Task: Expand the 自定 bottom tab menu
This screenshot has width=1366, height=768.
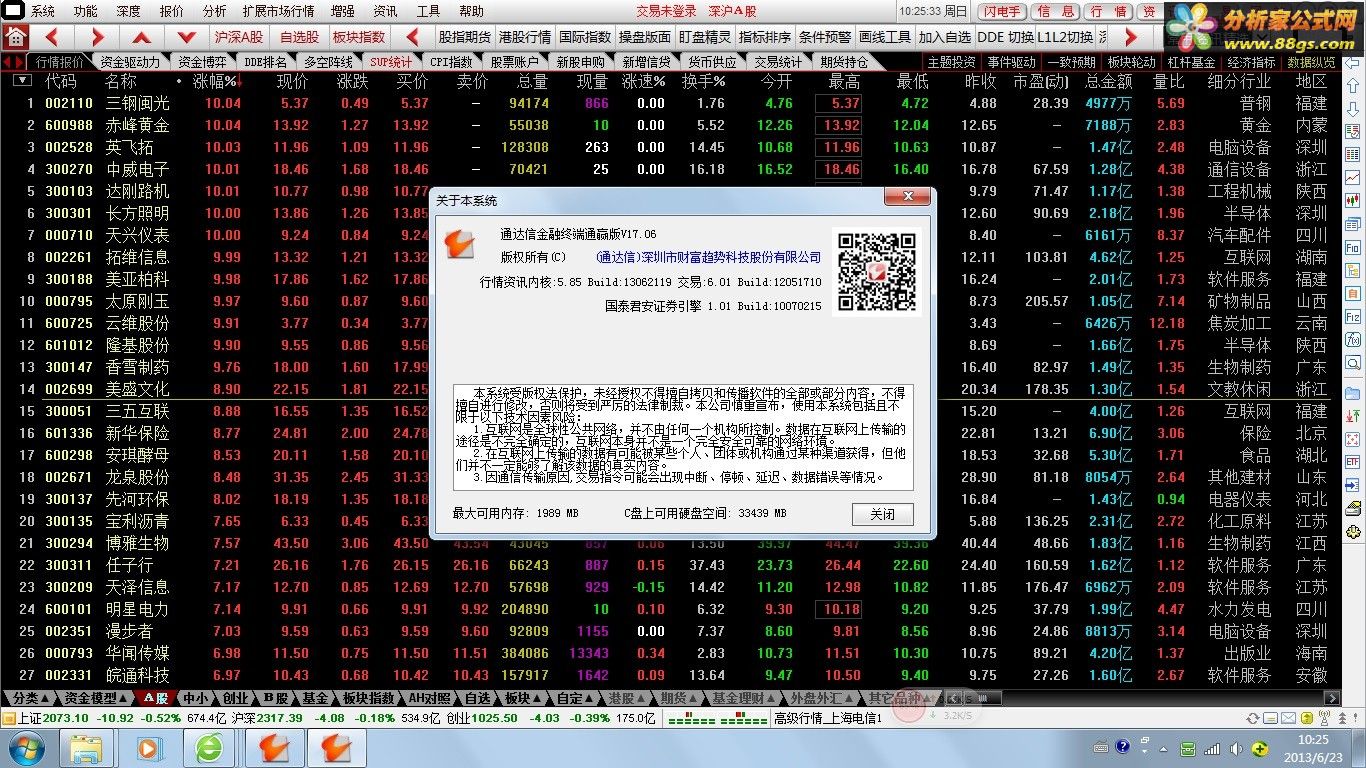Action: (574, 698)
